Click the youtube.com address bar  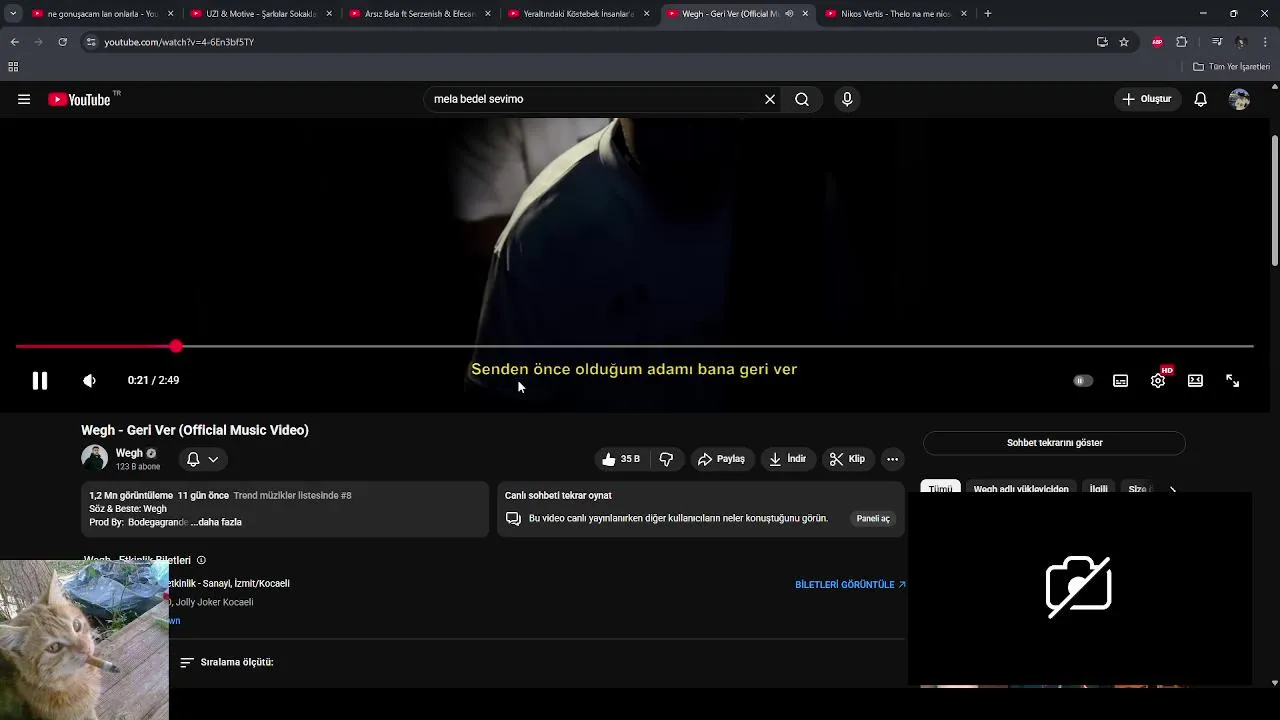pos(590,42)
